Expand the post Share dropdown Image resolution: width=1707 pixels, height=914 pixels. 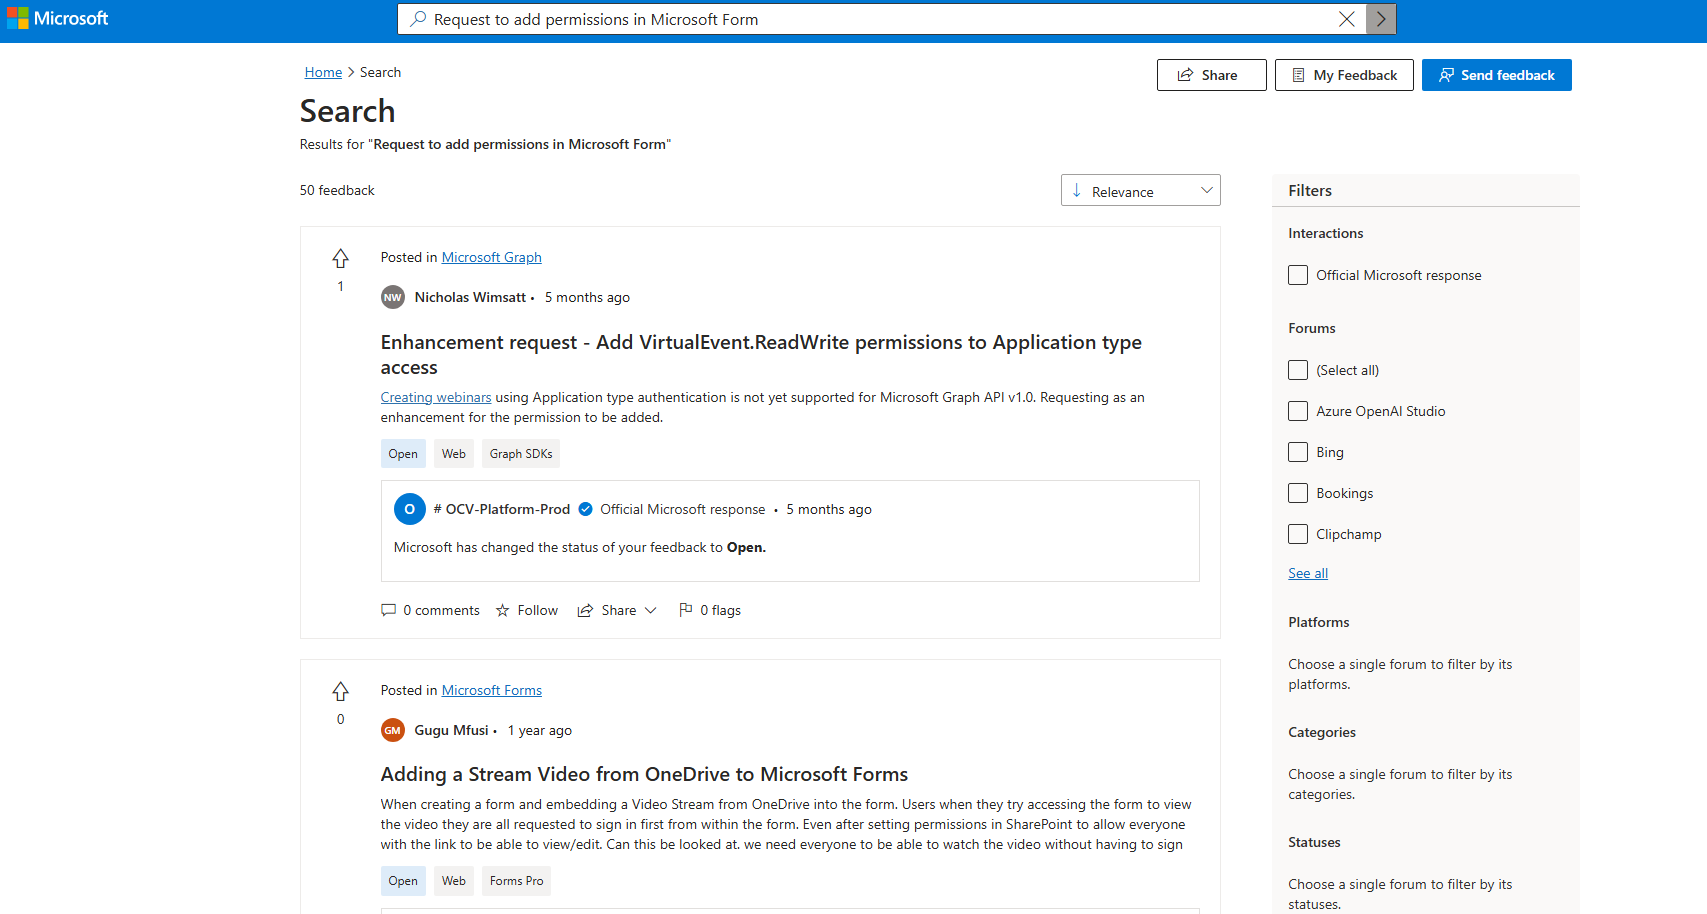point(617,610)
